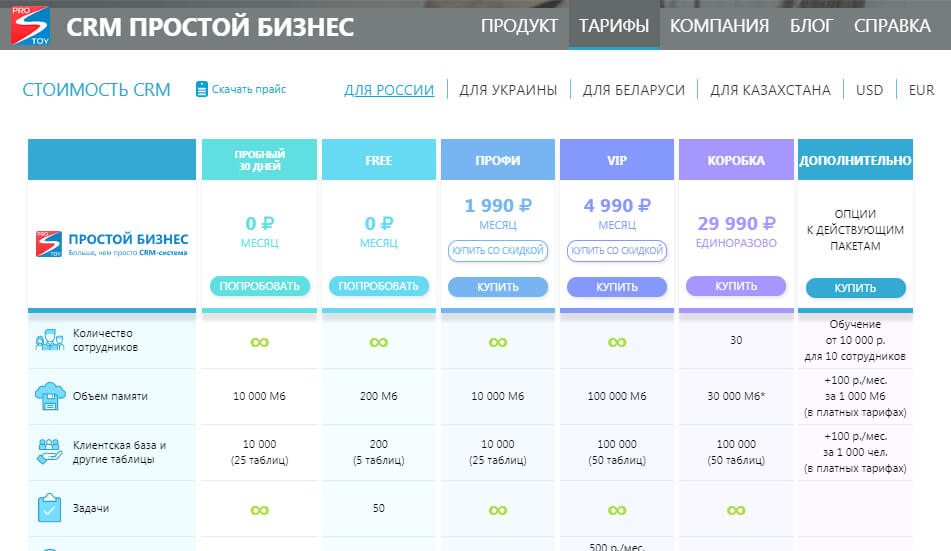This screenshot has width=951, height=551.
Task: Open the Тарифы menu item
Action: tap(614, 25)
